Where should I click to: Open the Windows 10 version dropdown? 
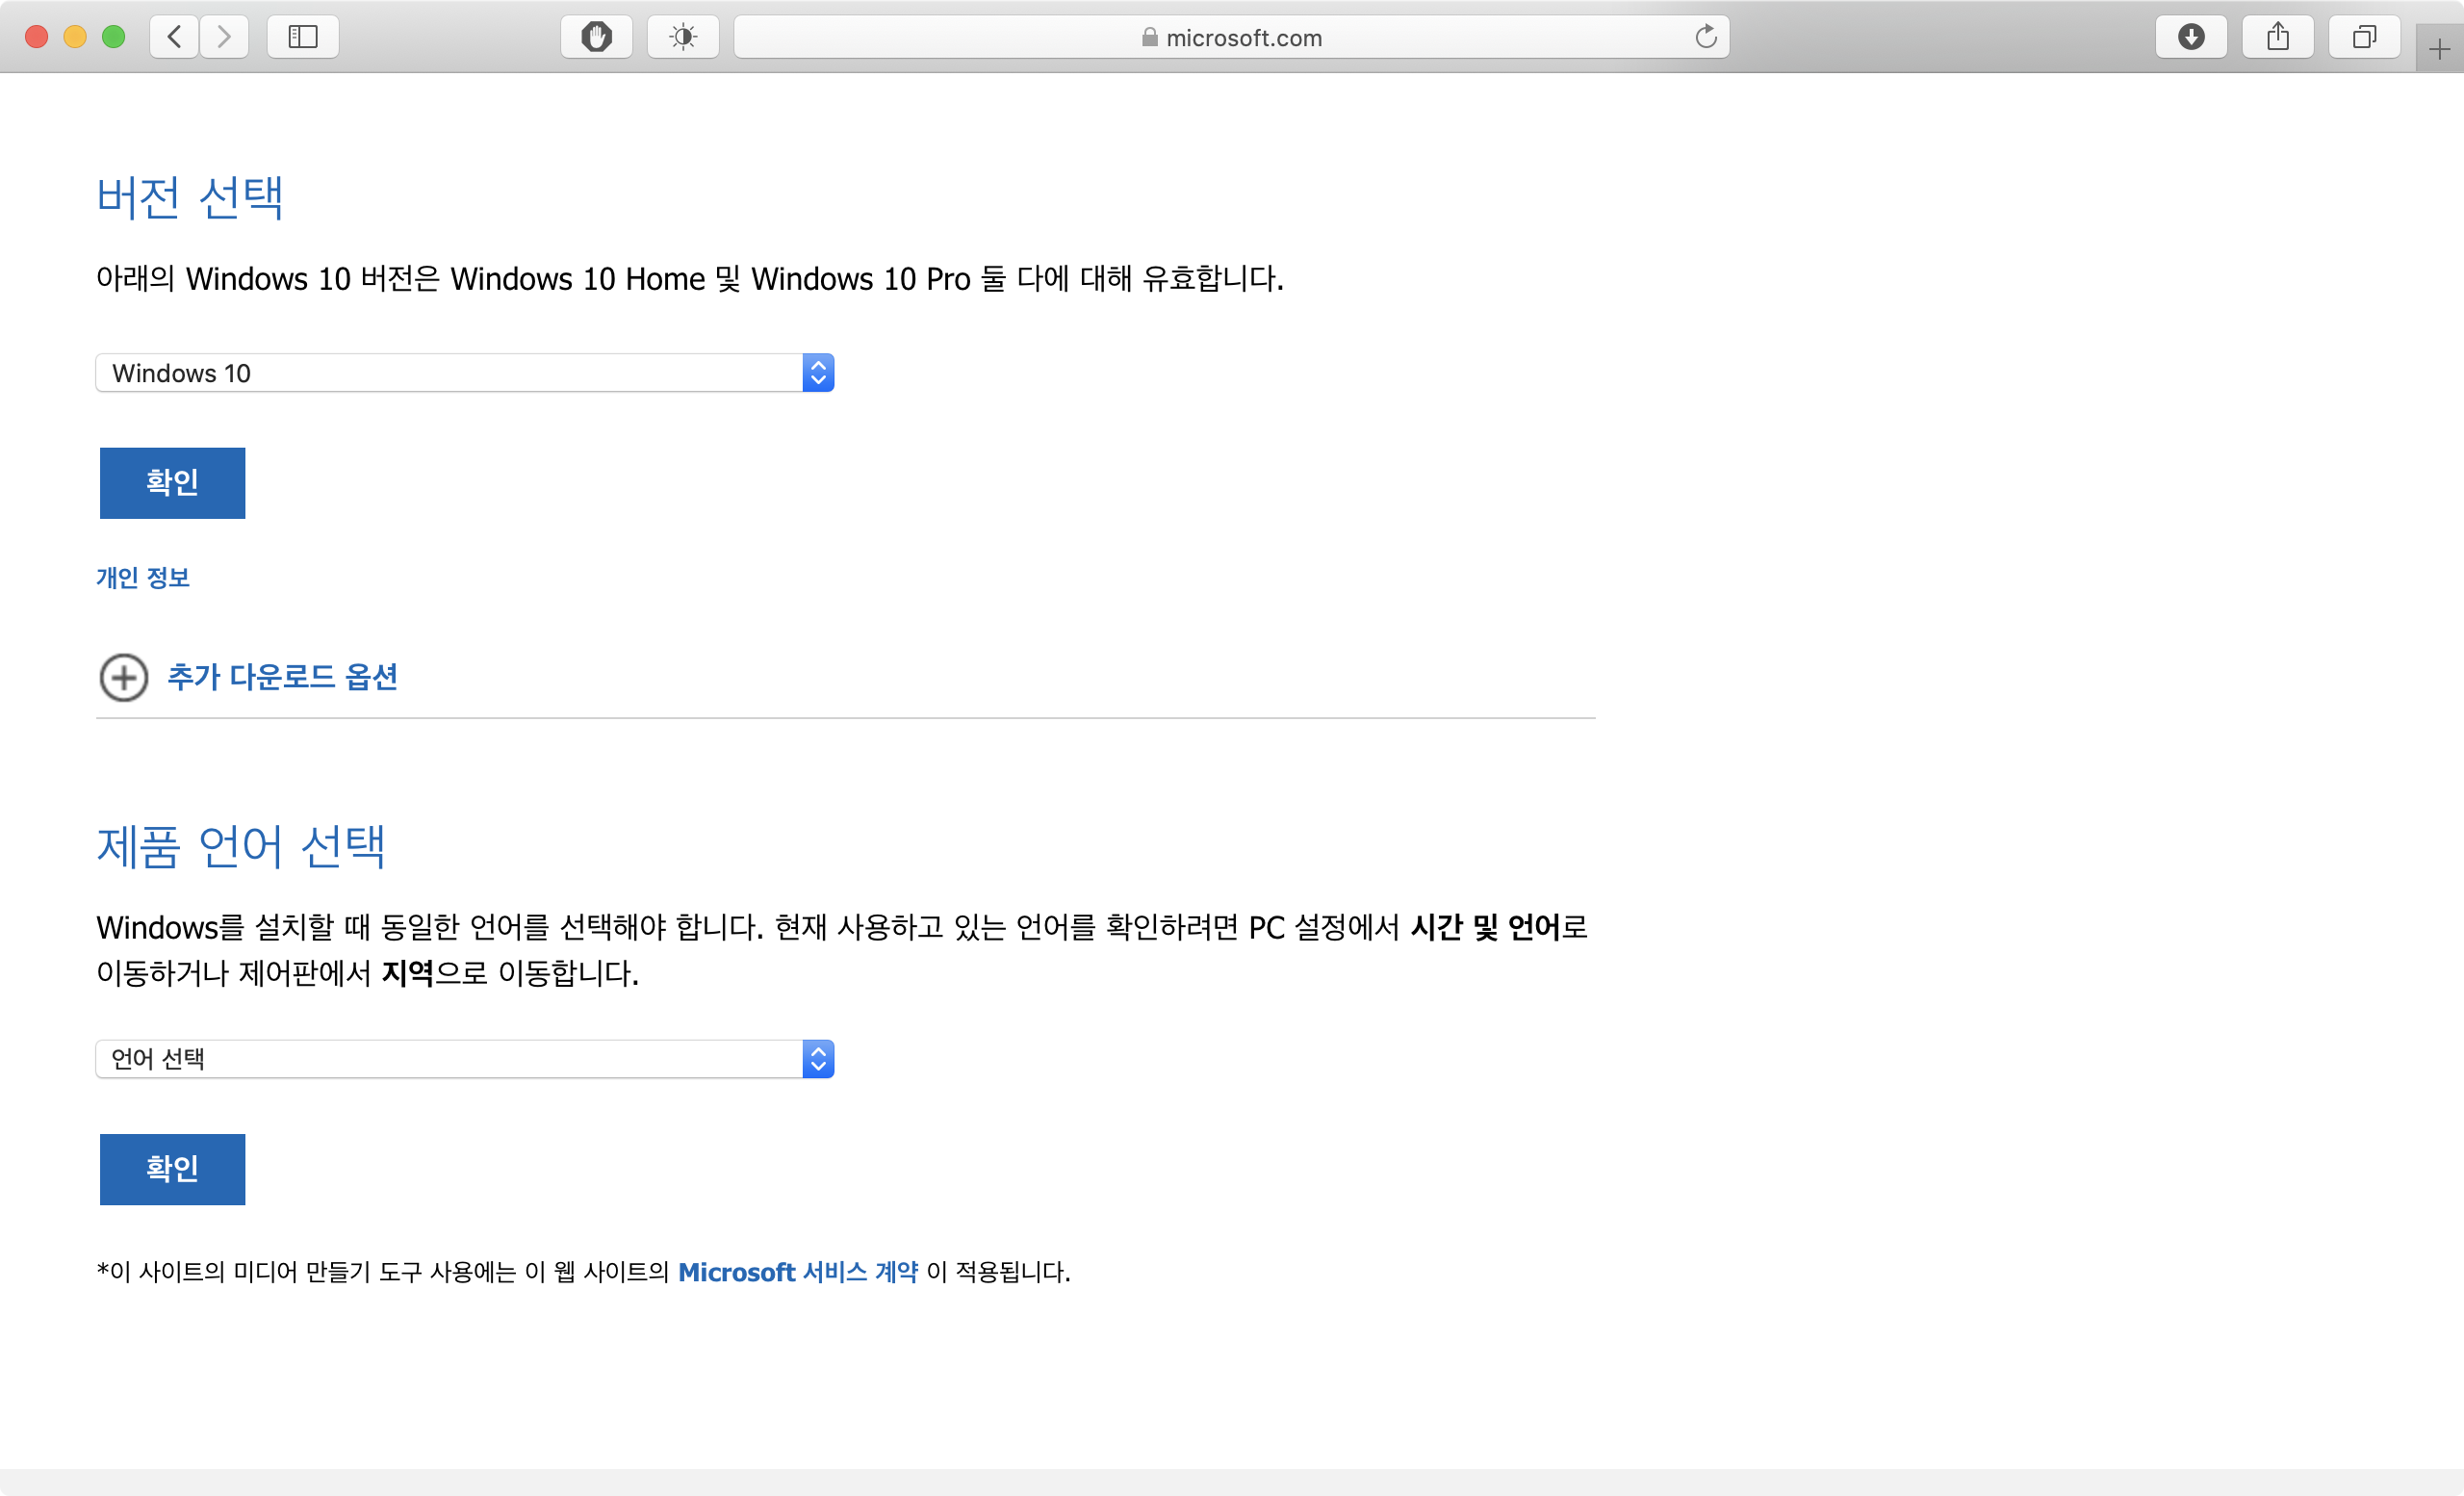464,373
